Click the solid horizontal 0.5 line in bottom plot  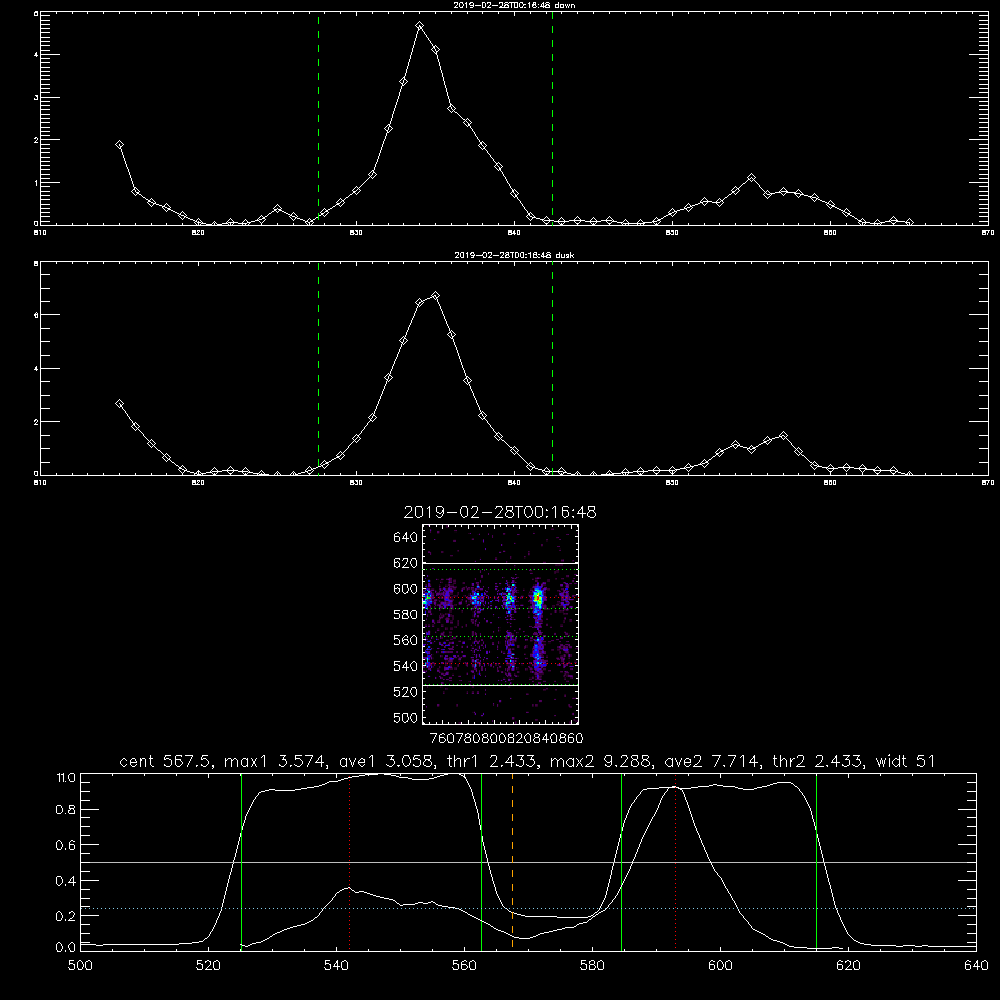pos(529,862)
